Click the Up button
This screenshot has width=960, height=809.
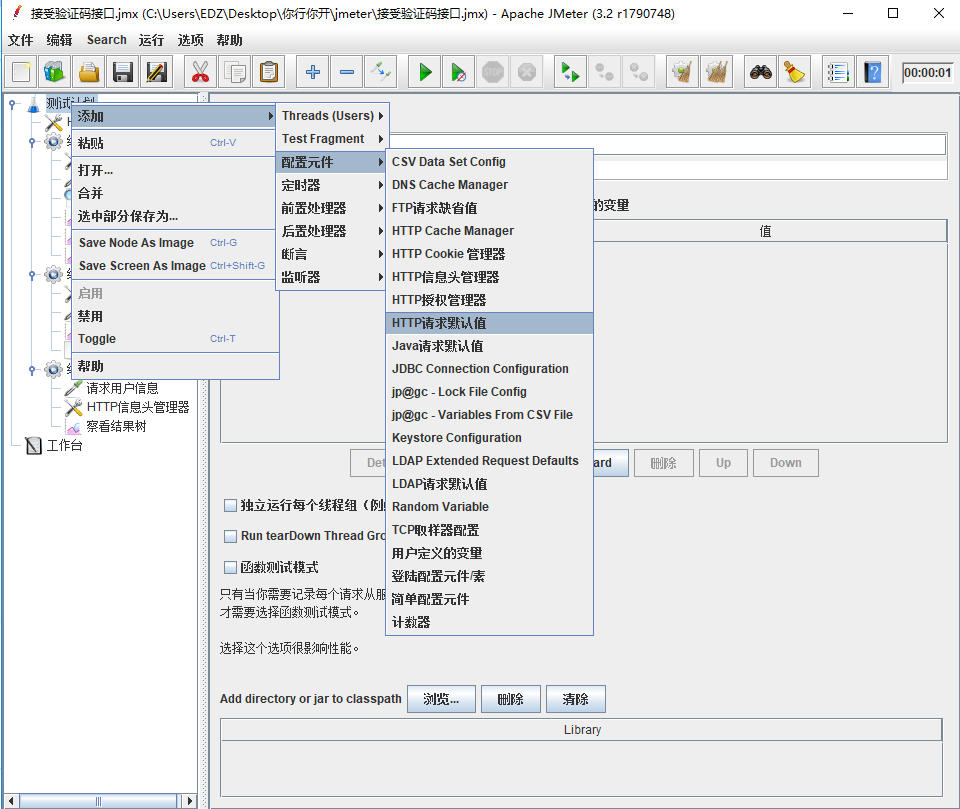point(723,463)
